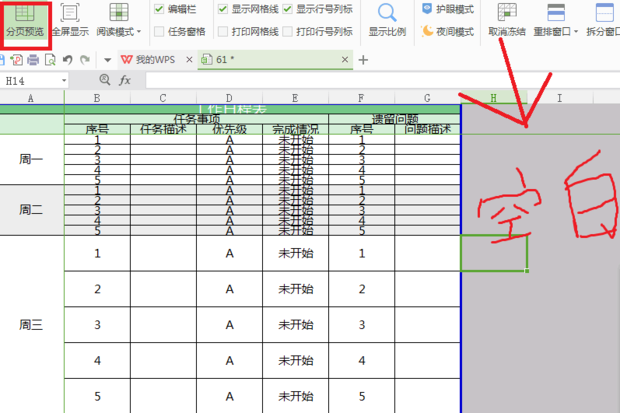Open Page Break Preview (分页预览)
This screenshot has height=413, width=620.
[25, 22]
